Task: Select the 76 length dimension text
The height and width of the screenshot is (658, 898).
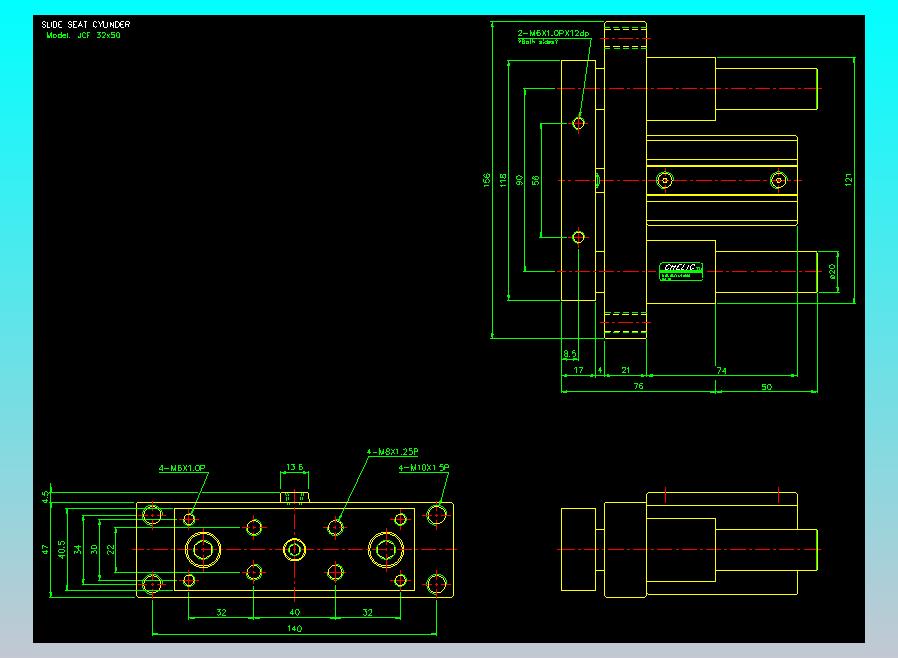Action: pos(637,385)
